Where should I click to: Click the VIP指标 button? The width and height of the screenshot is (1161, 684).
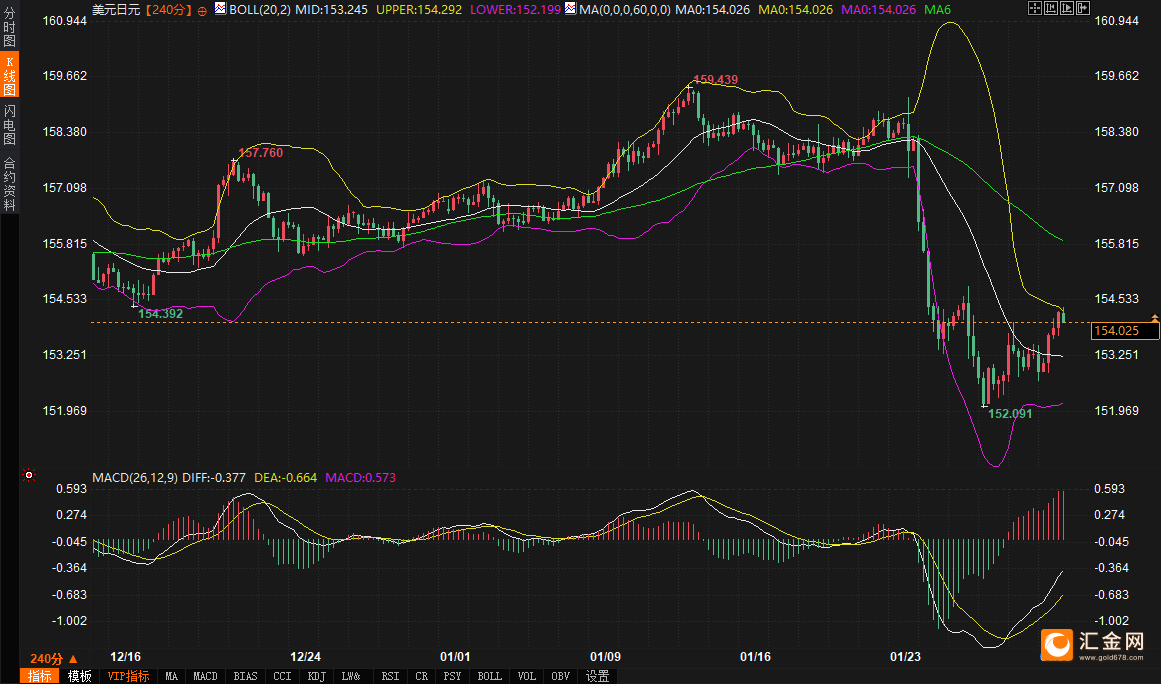[128, 676]
